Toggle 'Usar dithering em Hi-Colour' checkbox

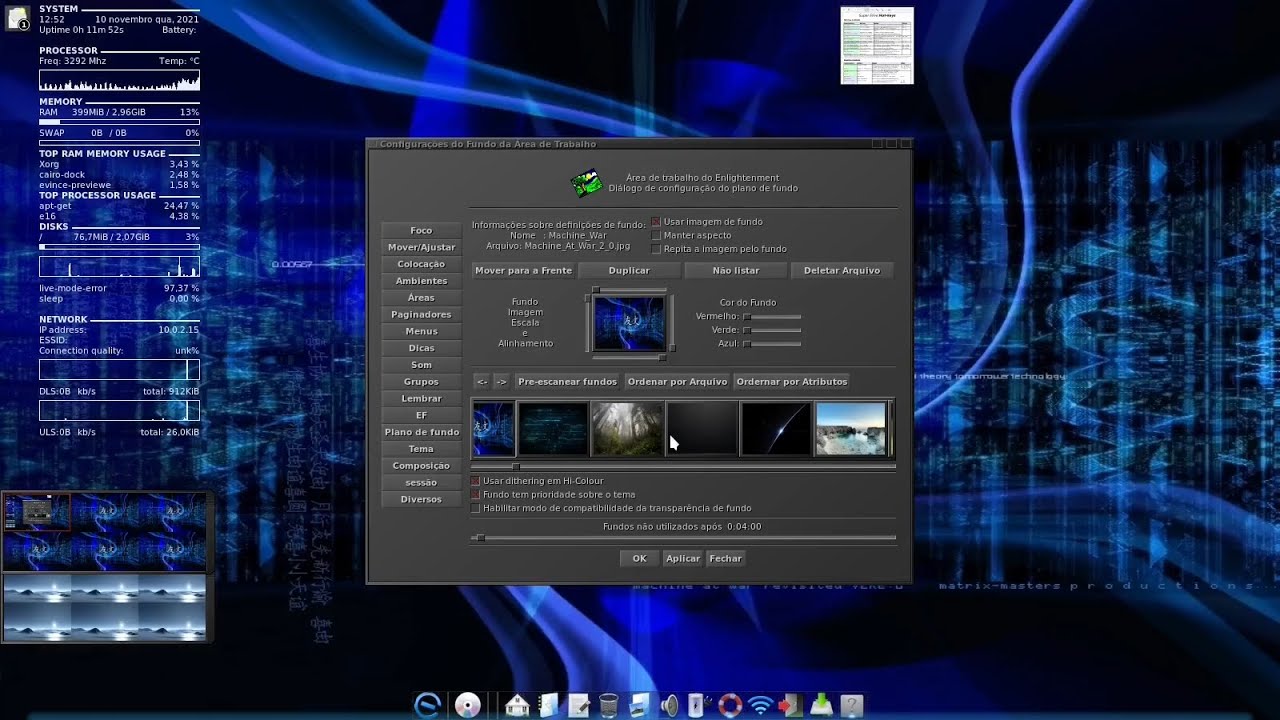click(476, 481)
